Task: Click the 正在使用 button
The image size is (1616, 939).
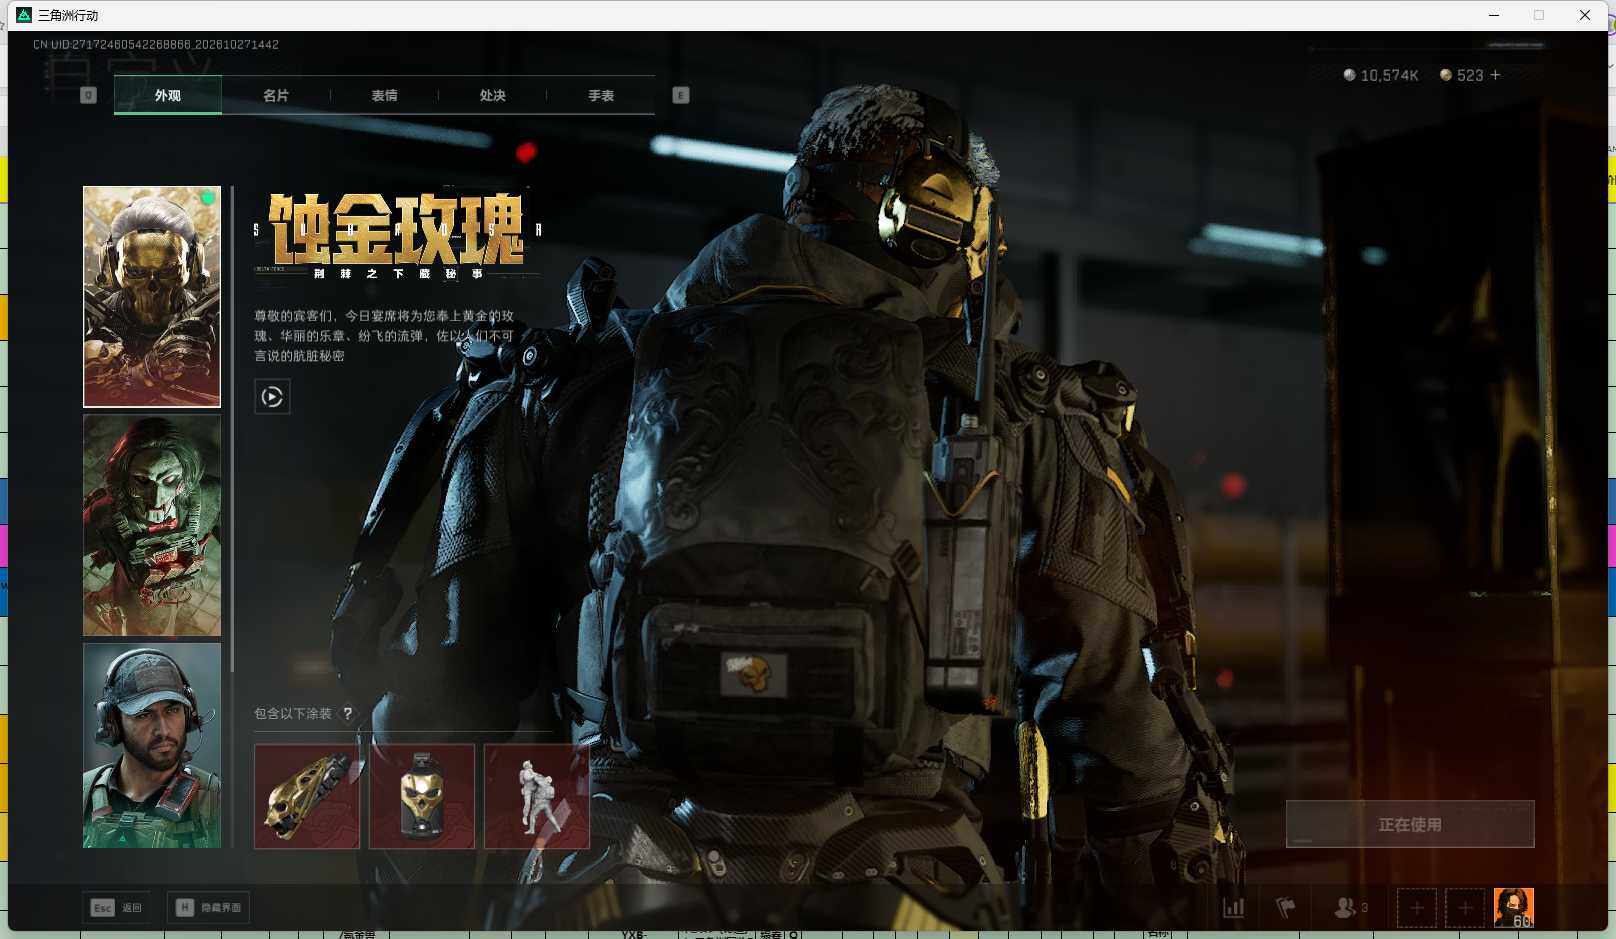Action: [x=1410, y=824]
